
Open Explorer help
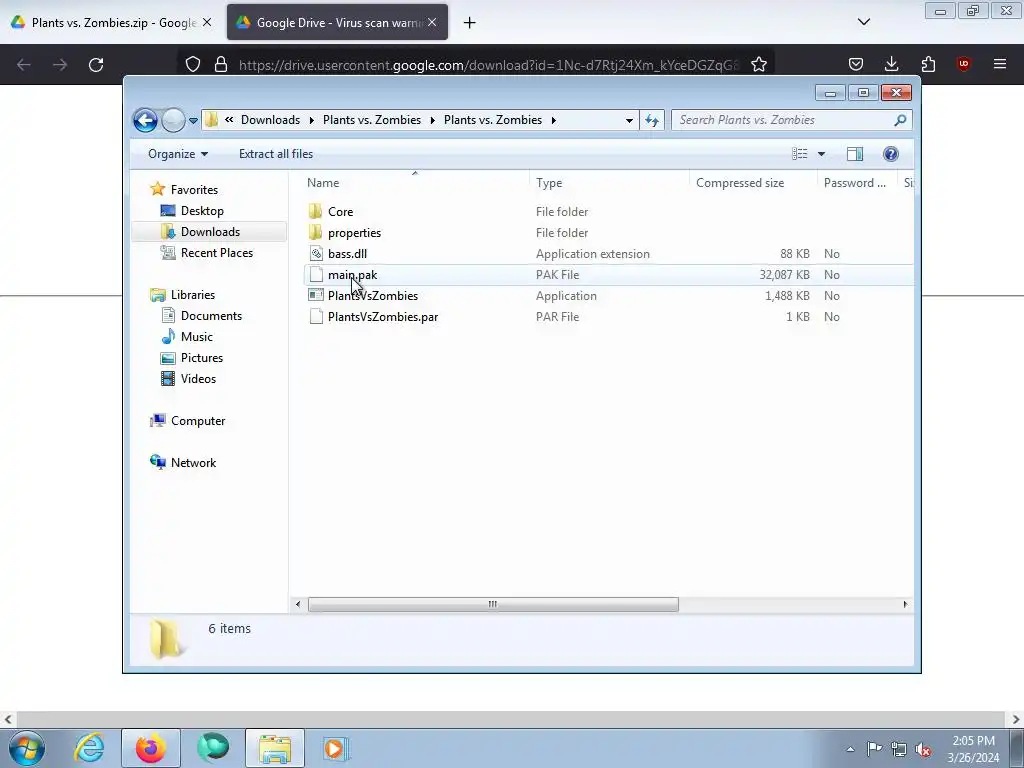pos(891,154)
